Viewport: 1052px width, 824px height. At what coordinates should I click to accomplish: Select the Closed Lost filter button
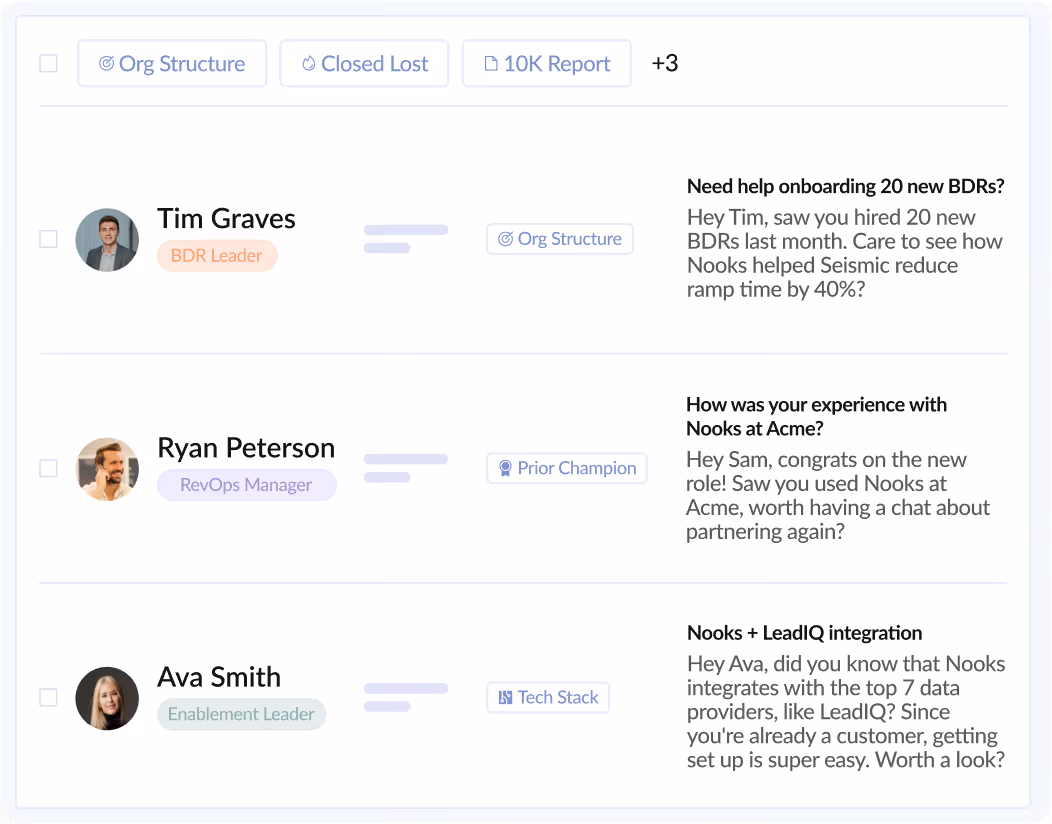364,64
